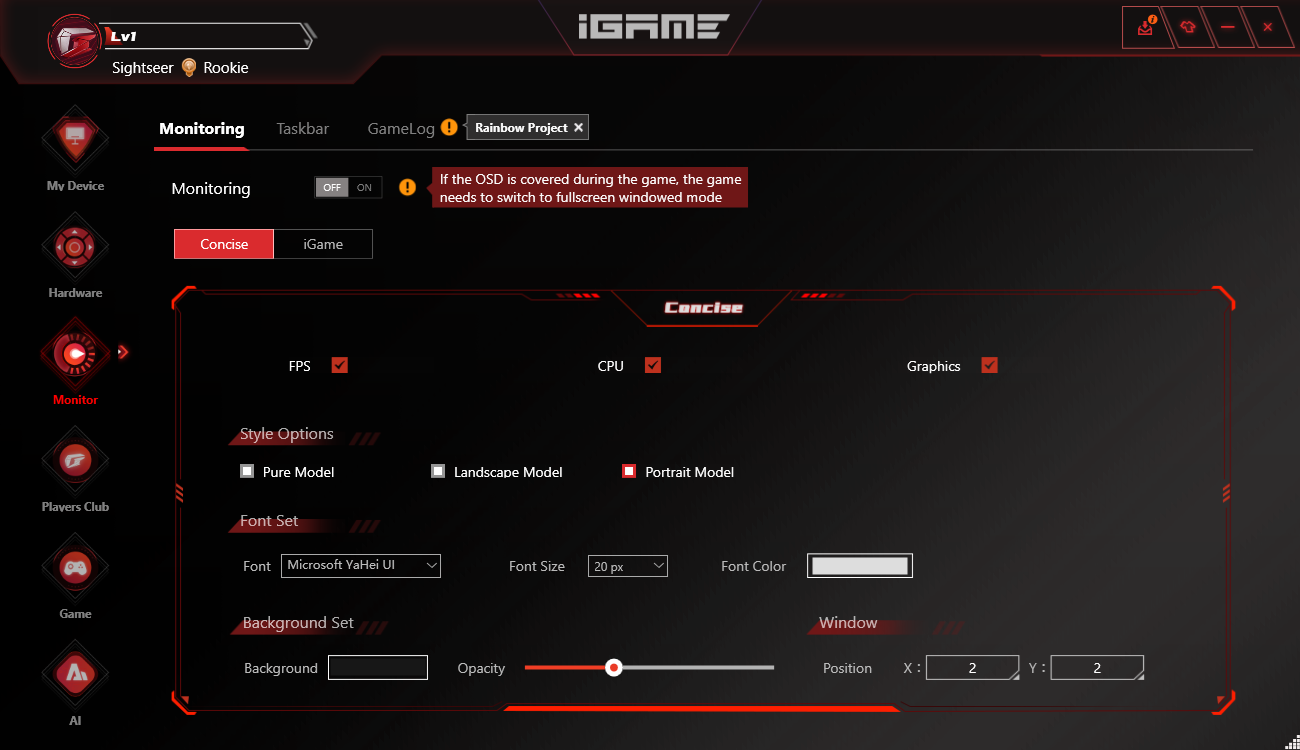The width and height of the screenshot is (1300, 750).
Task: Uncheck the FPS checkbox
Action: (x=339, y=365)
